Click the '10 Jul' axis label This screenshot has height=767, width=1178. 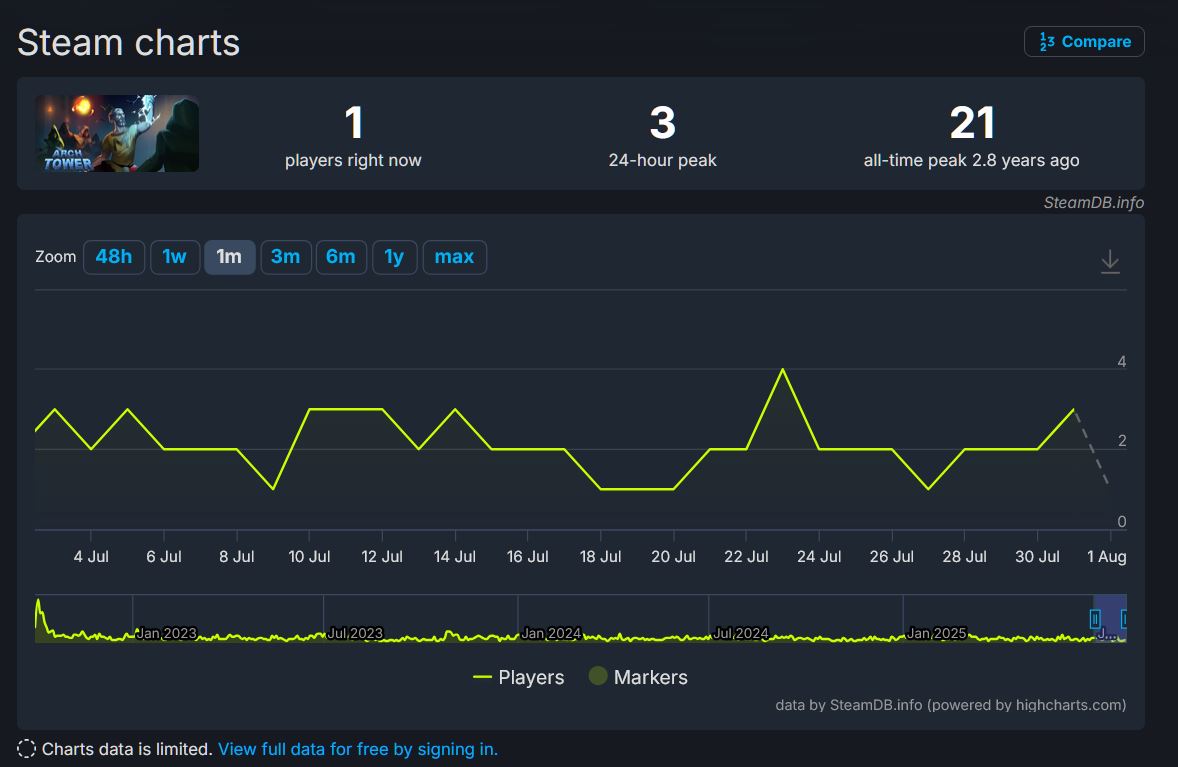[x=309, y=557]
